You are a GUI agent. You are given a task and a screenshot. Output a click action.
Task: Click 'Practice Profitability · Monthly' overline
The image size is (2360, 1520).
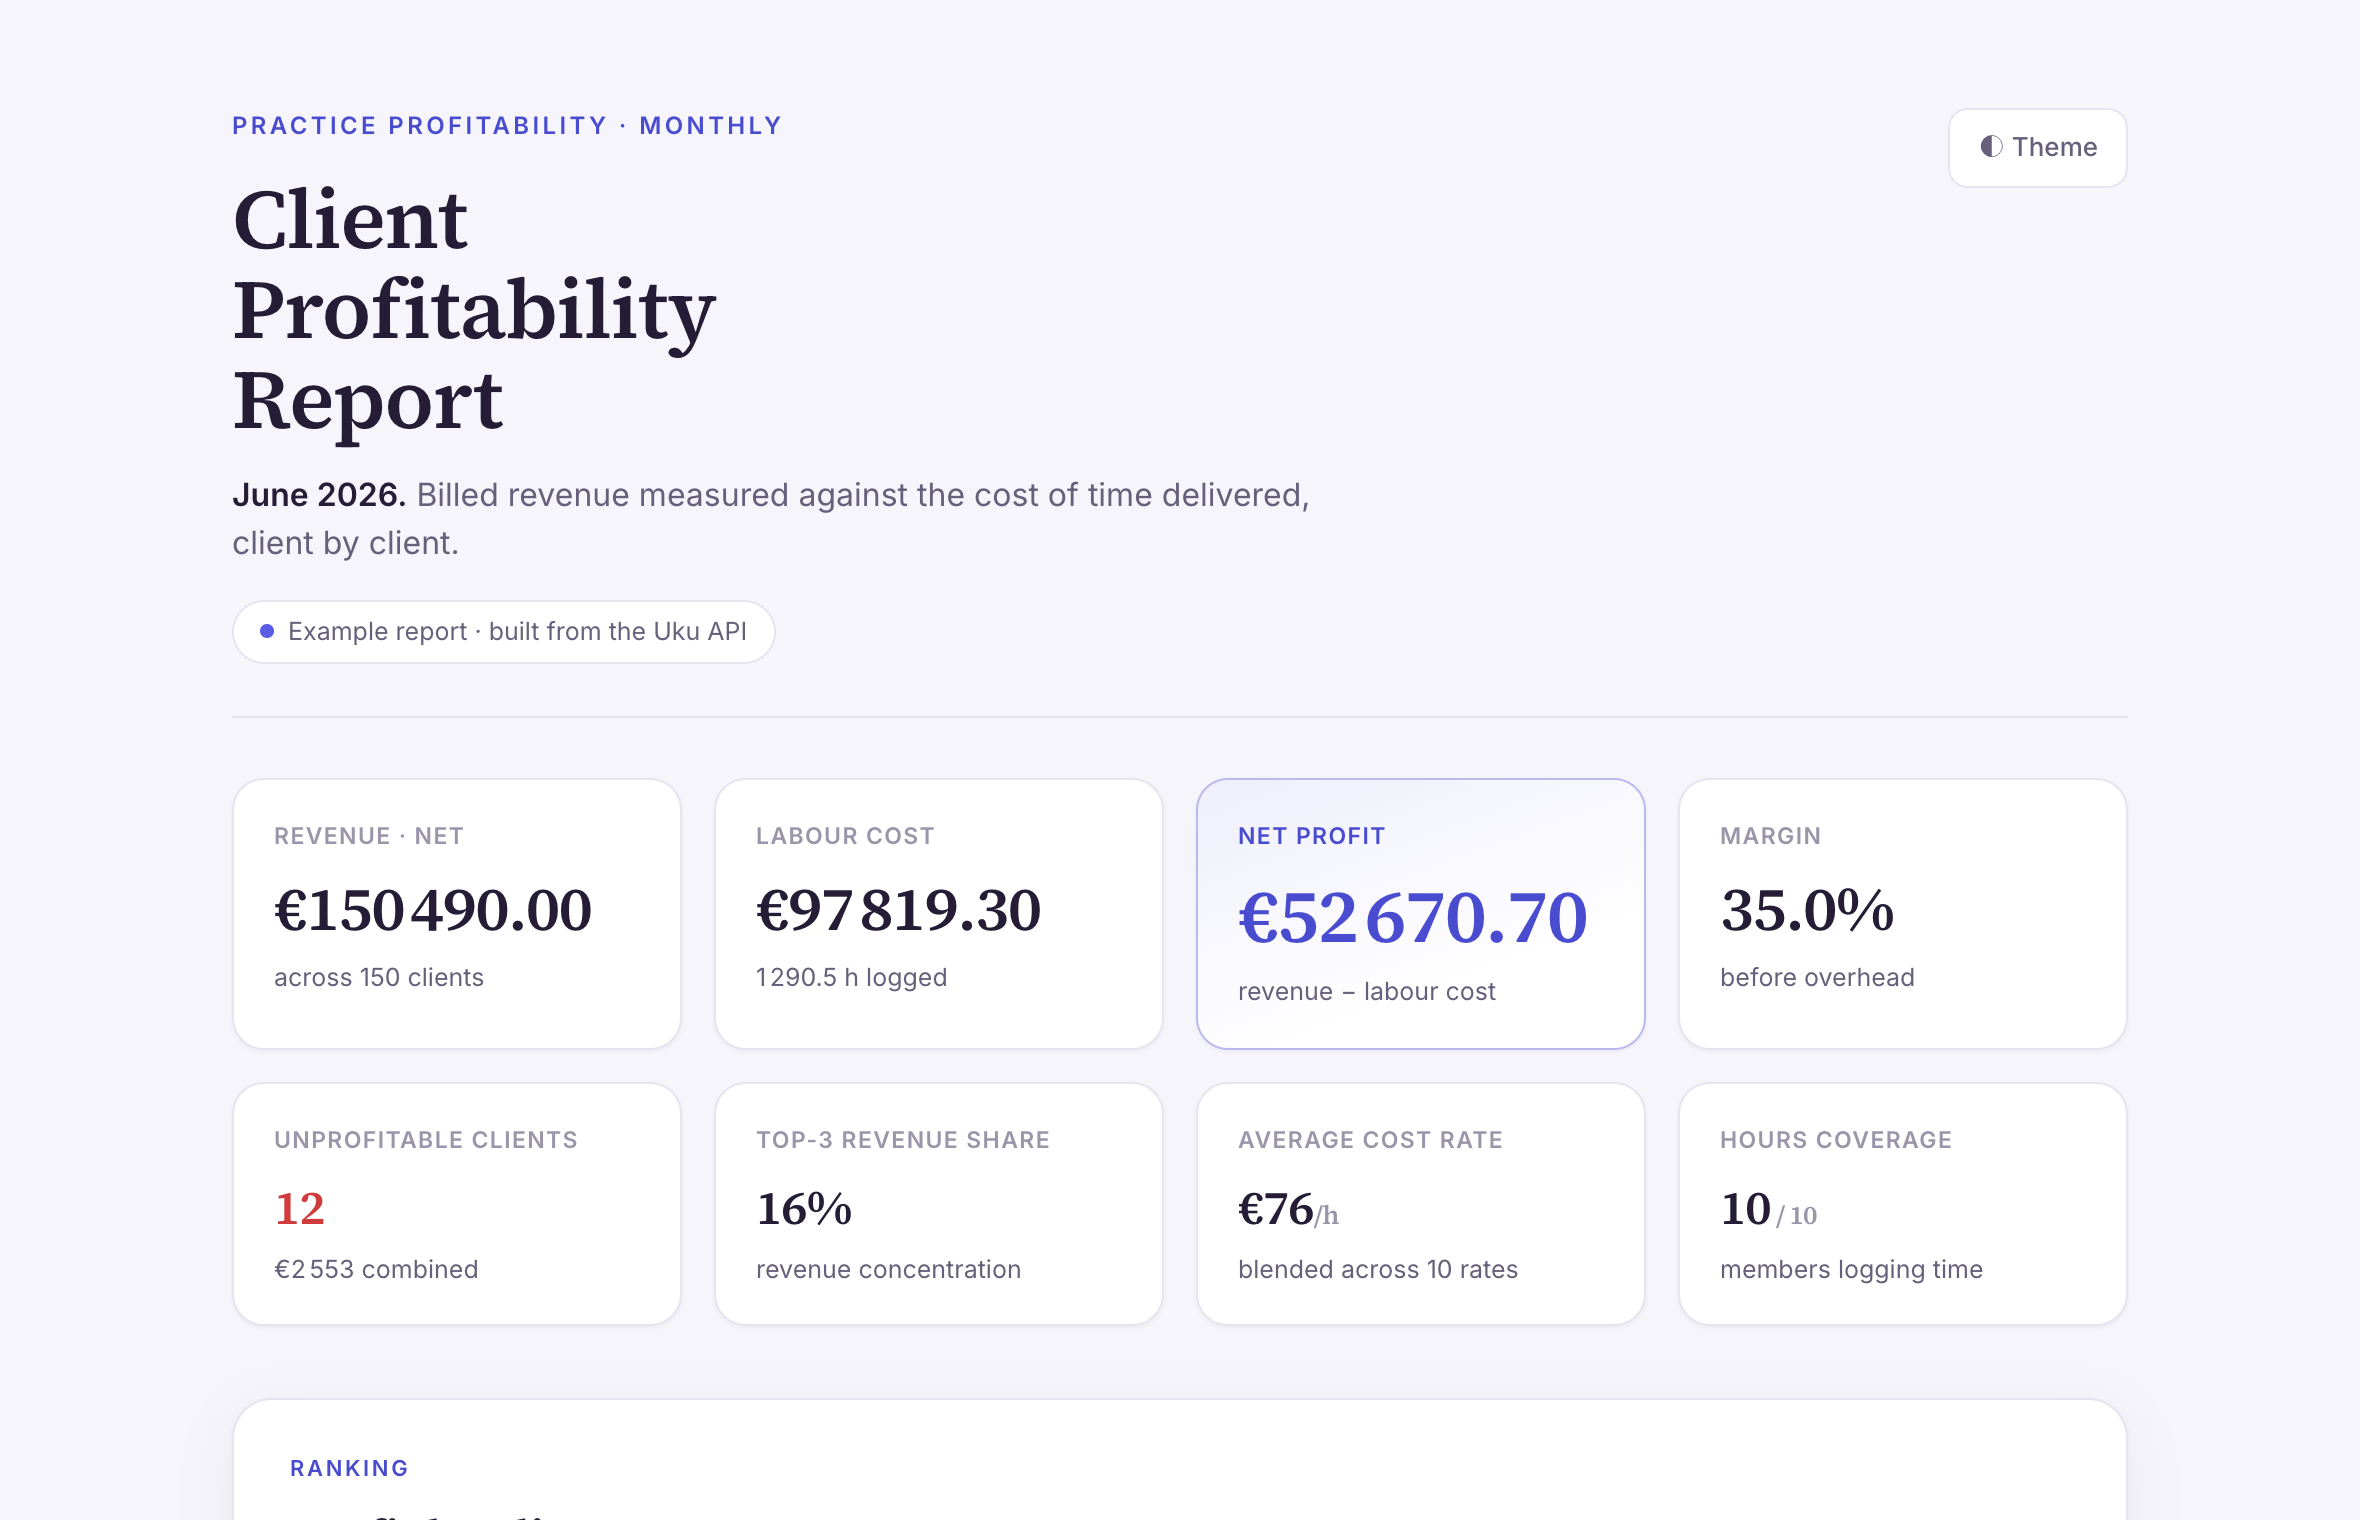(x=507, y=126)
